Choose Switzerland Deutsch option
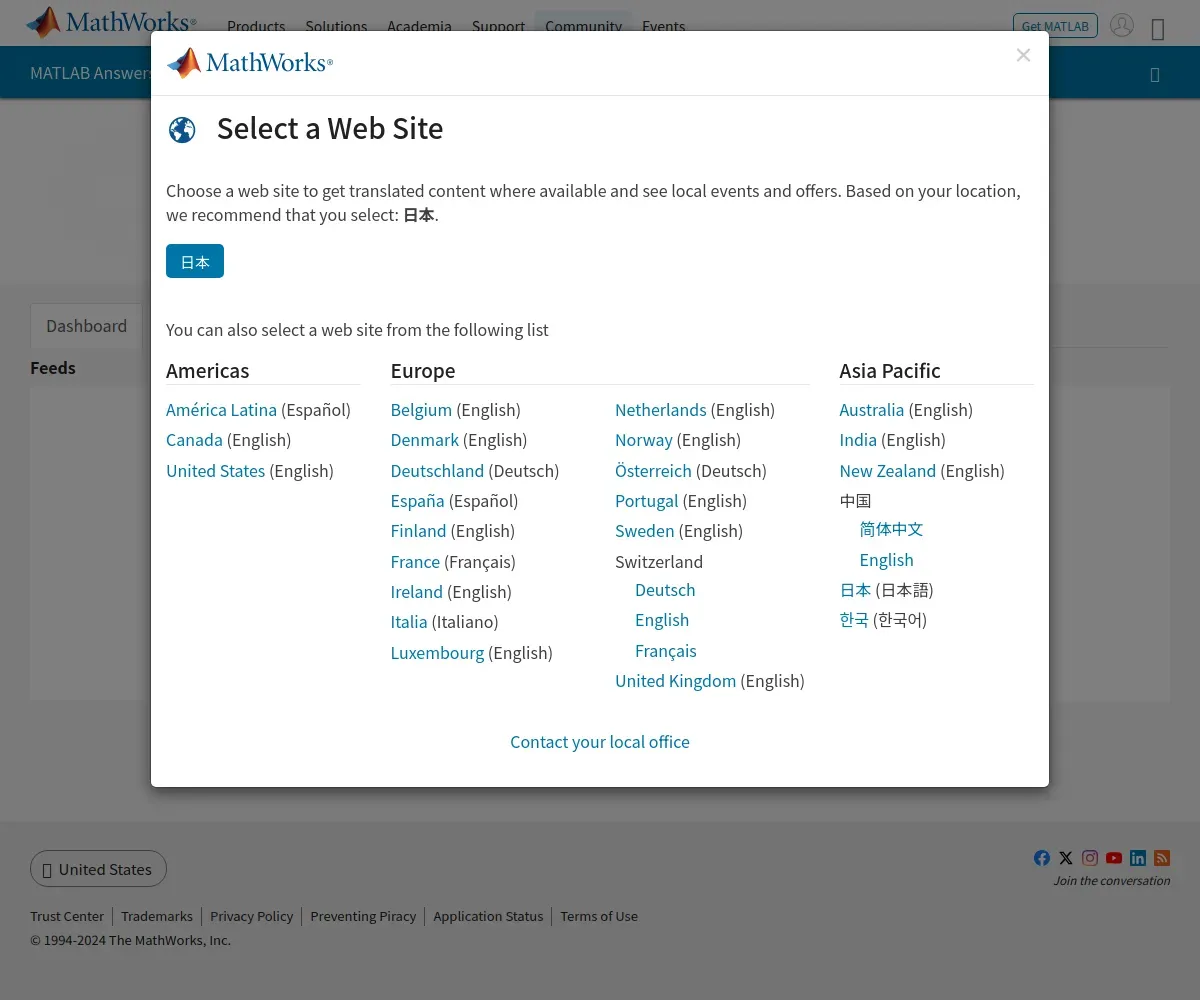This screenshot has width=1200, height=1000. pos(665,590)
